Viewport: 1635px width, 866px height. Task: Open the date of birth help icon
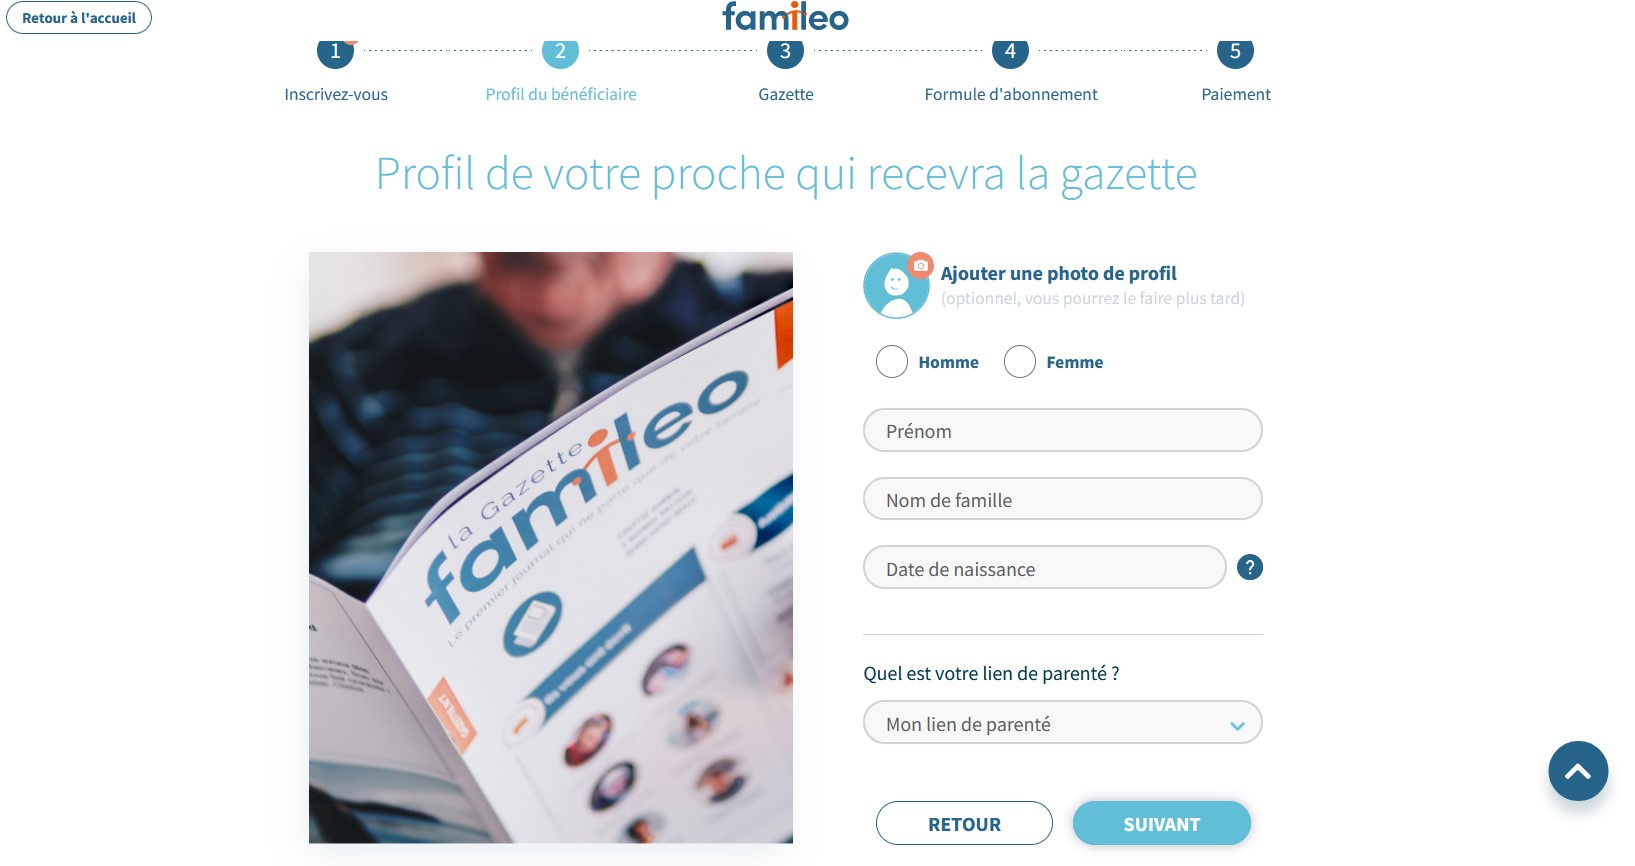coord(1249,567)
